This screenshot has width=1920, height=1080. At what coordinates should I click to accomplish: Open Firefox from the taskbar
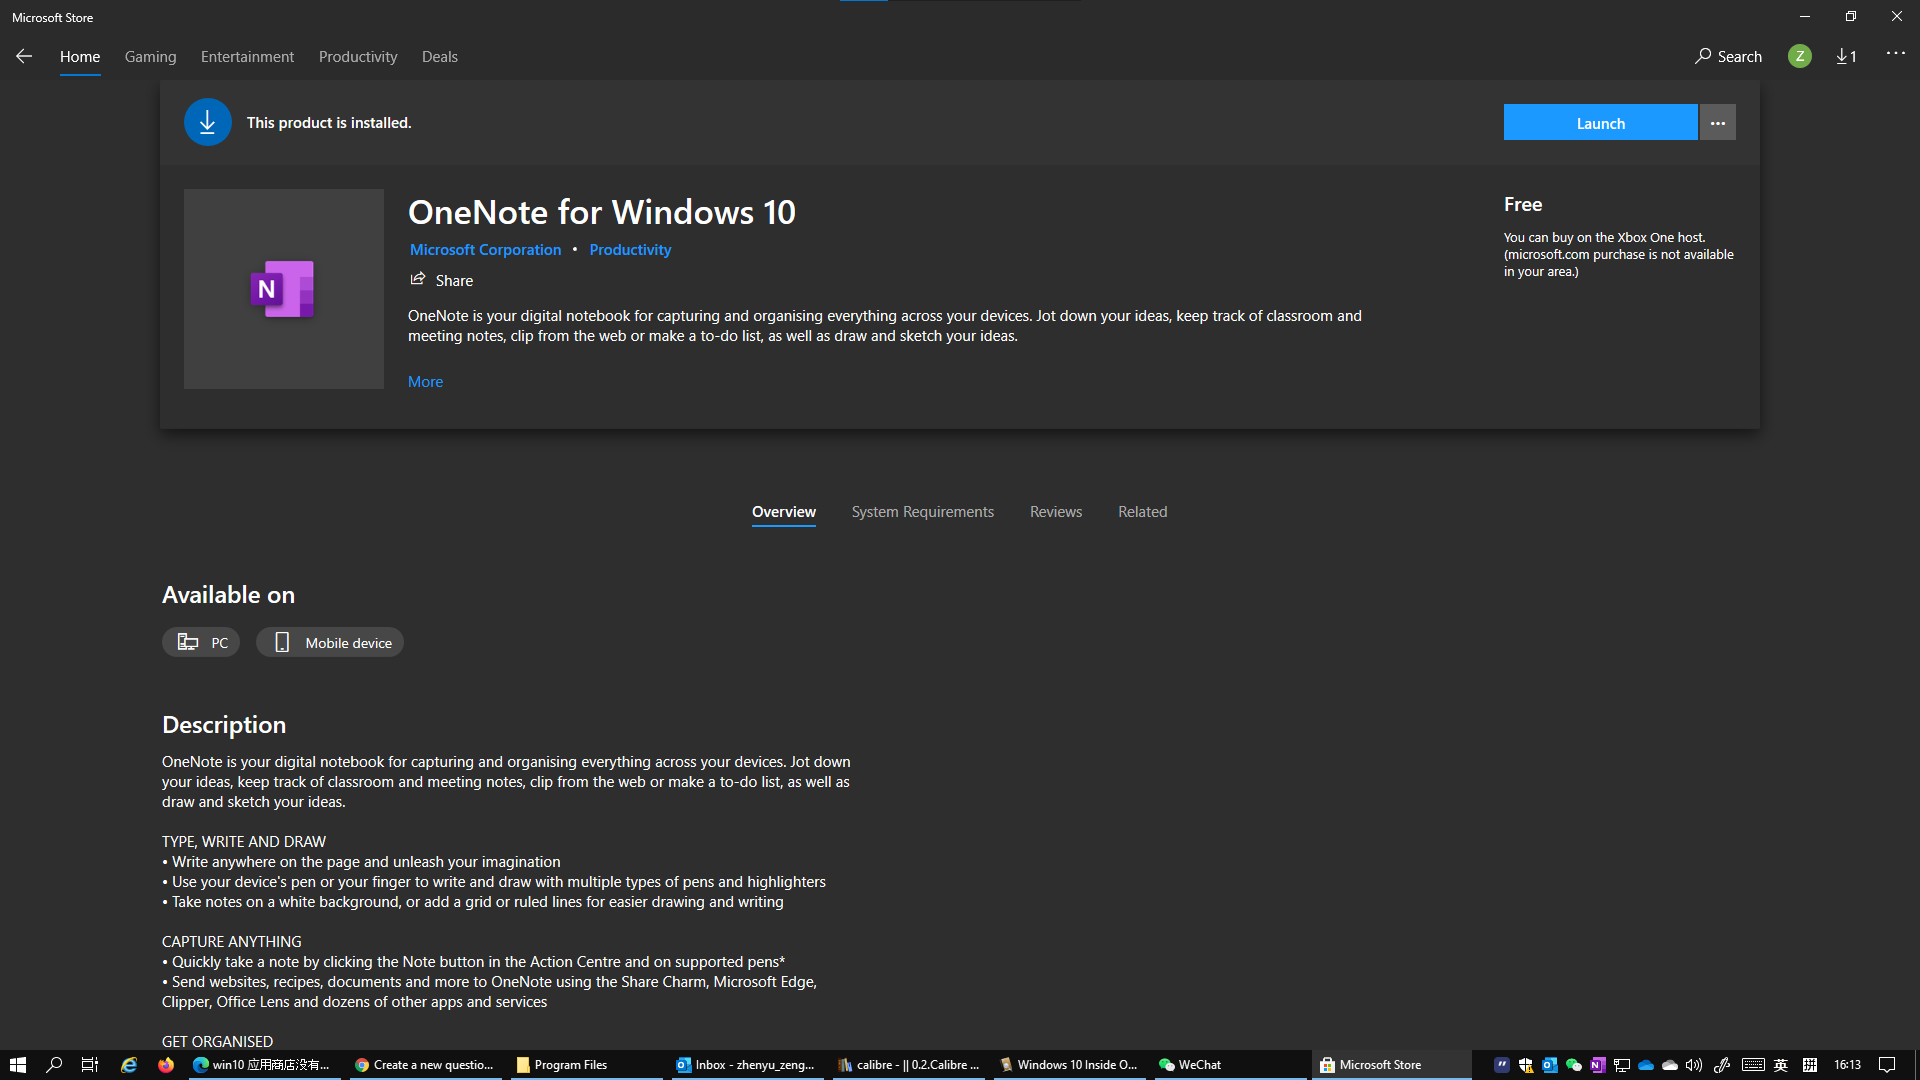pos(166,1065)
